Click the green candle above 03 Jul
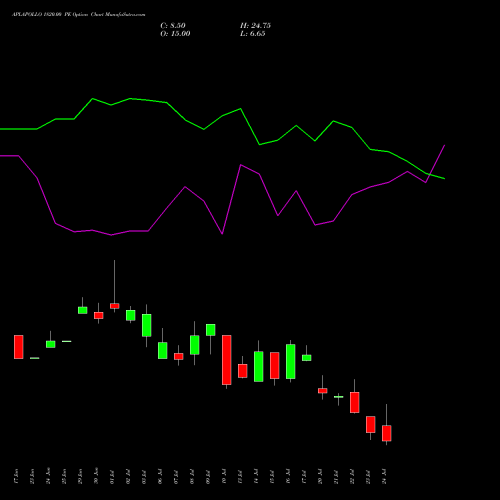The image size is (500, 500). 147,325
